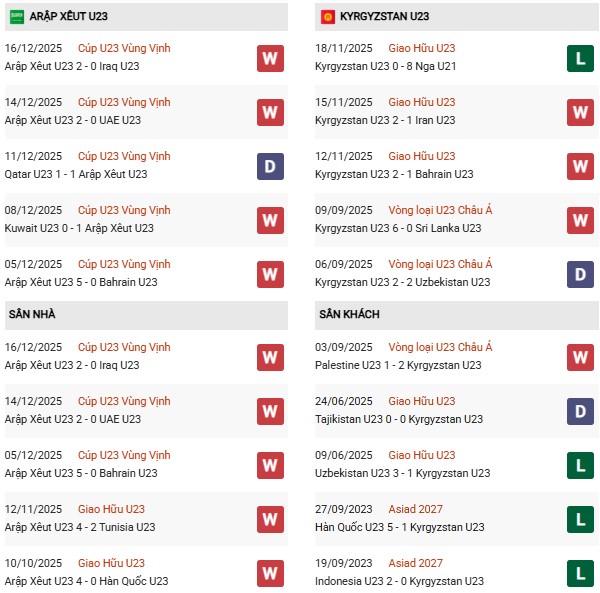Viewport: 600px width, 593px height.
Task: Click the W badge for Iran U23 match
Action: click(580, 111)
